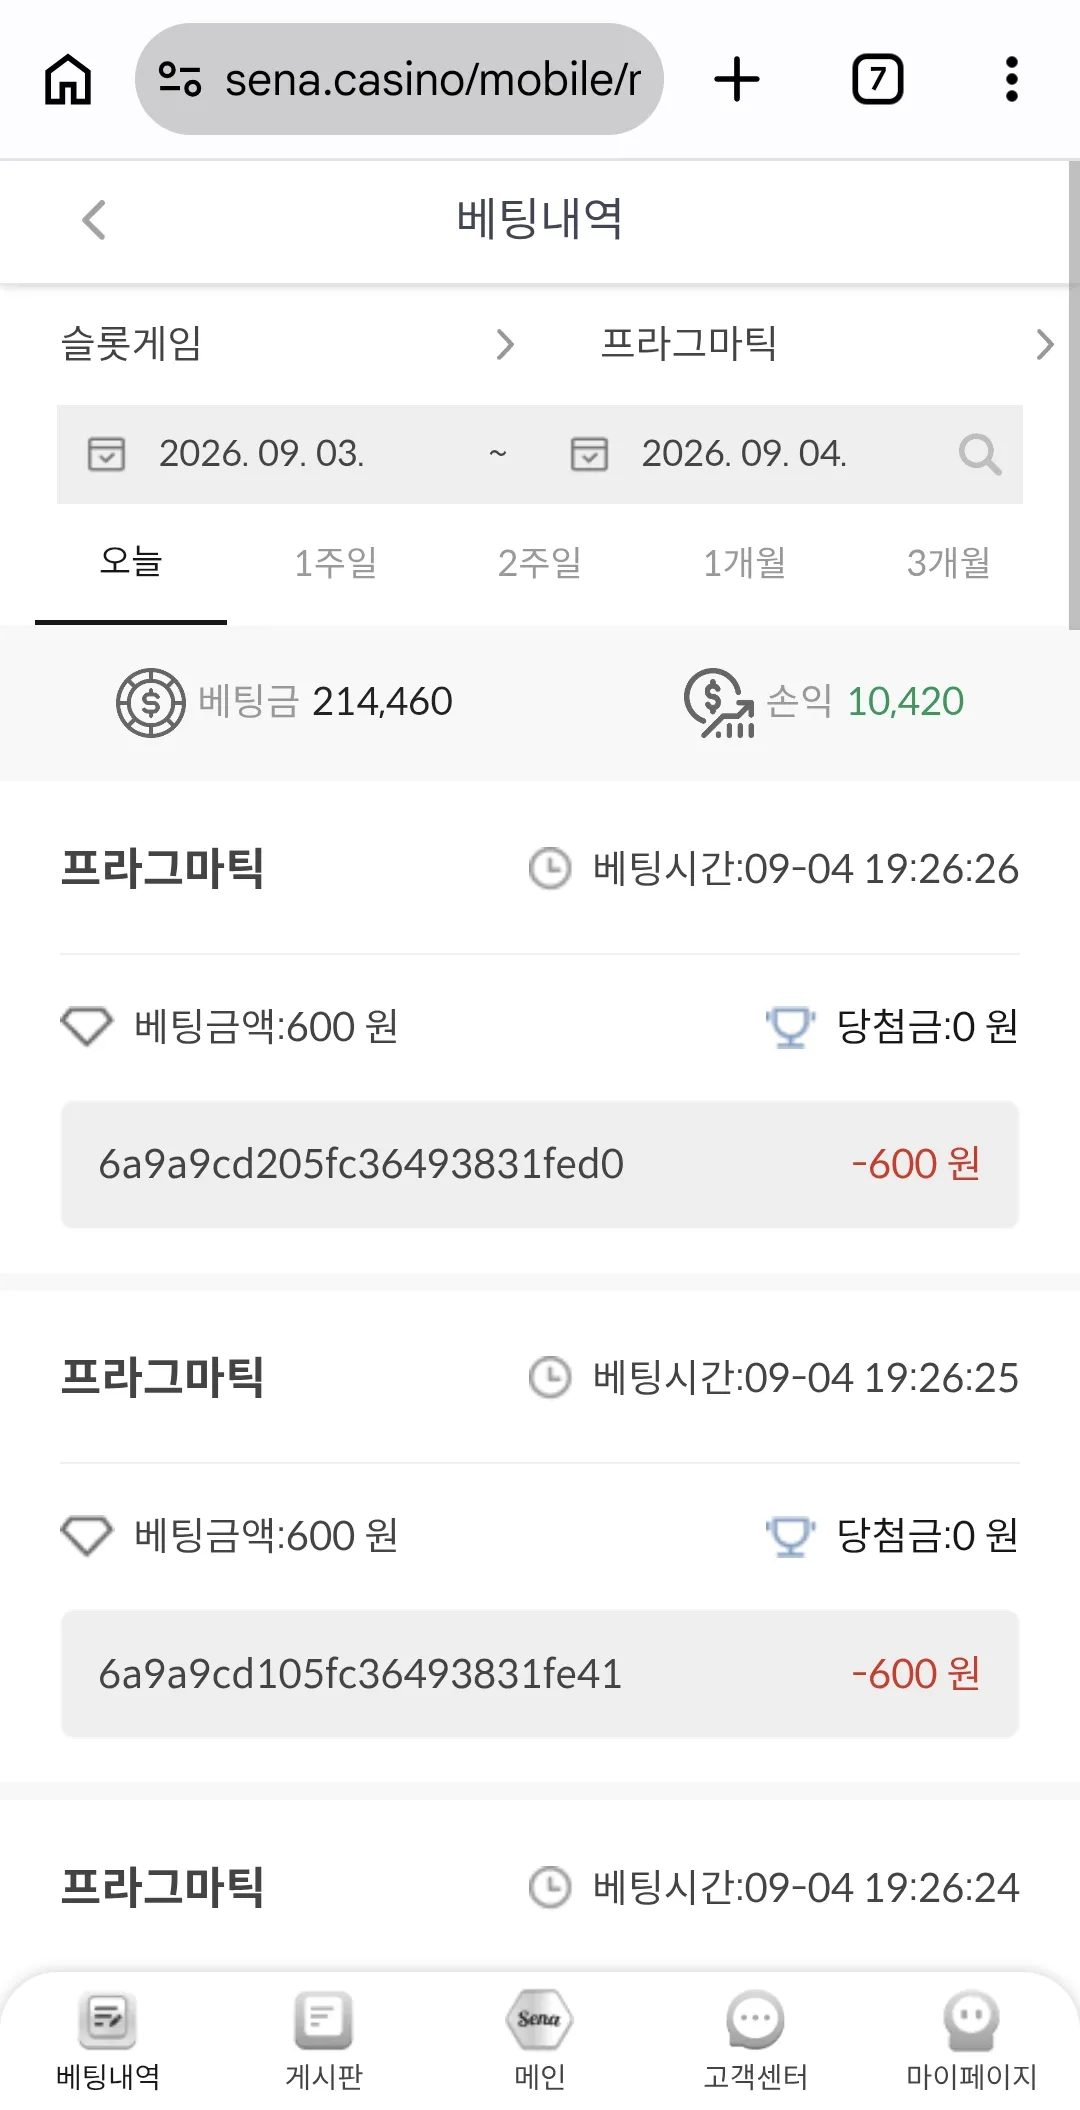This screenshot has height=2110, width=1080.
Task: Expand the 프라그마틱 provider selector
Action: pyautogui.click(x=827, y=344)
